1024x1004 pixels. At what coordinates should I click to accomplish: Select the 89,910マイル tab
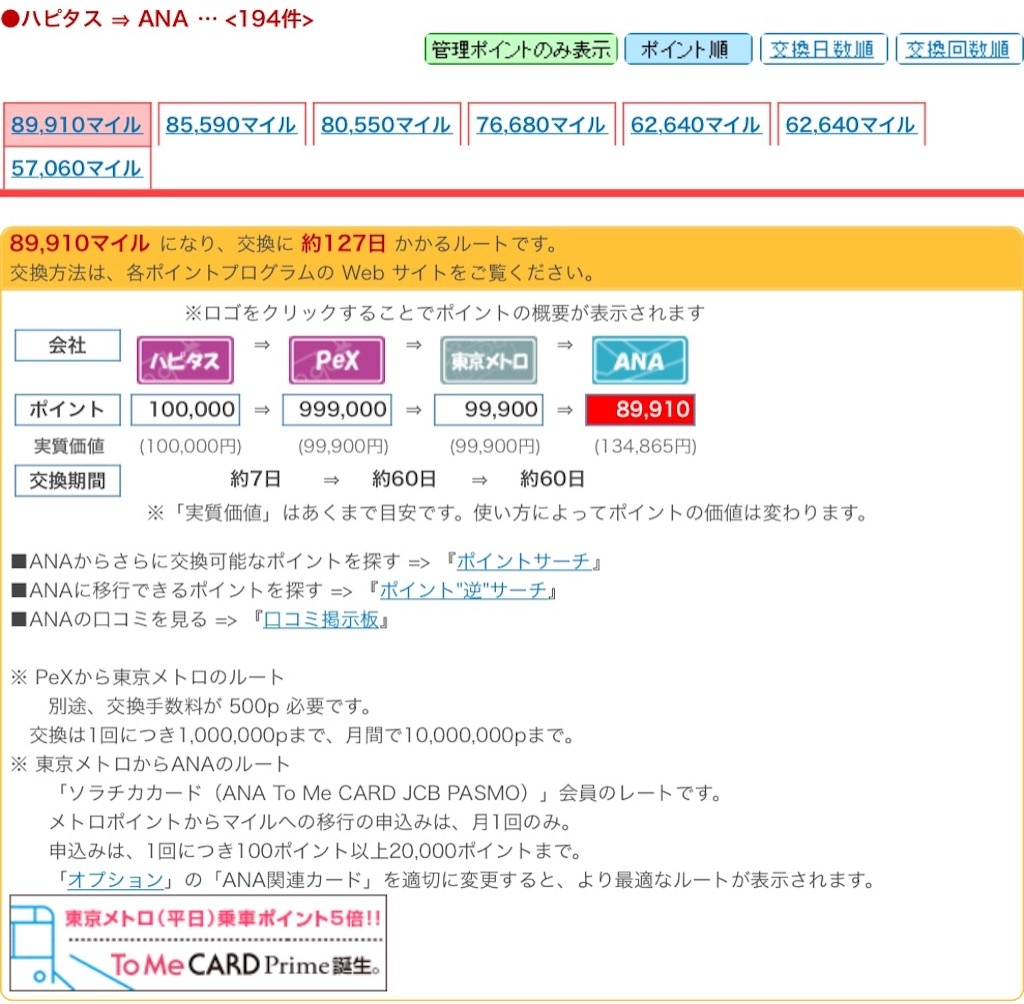(76, 124)
